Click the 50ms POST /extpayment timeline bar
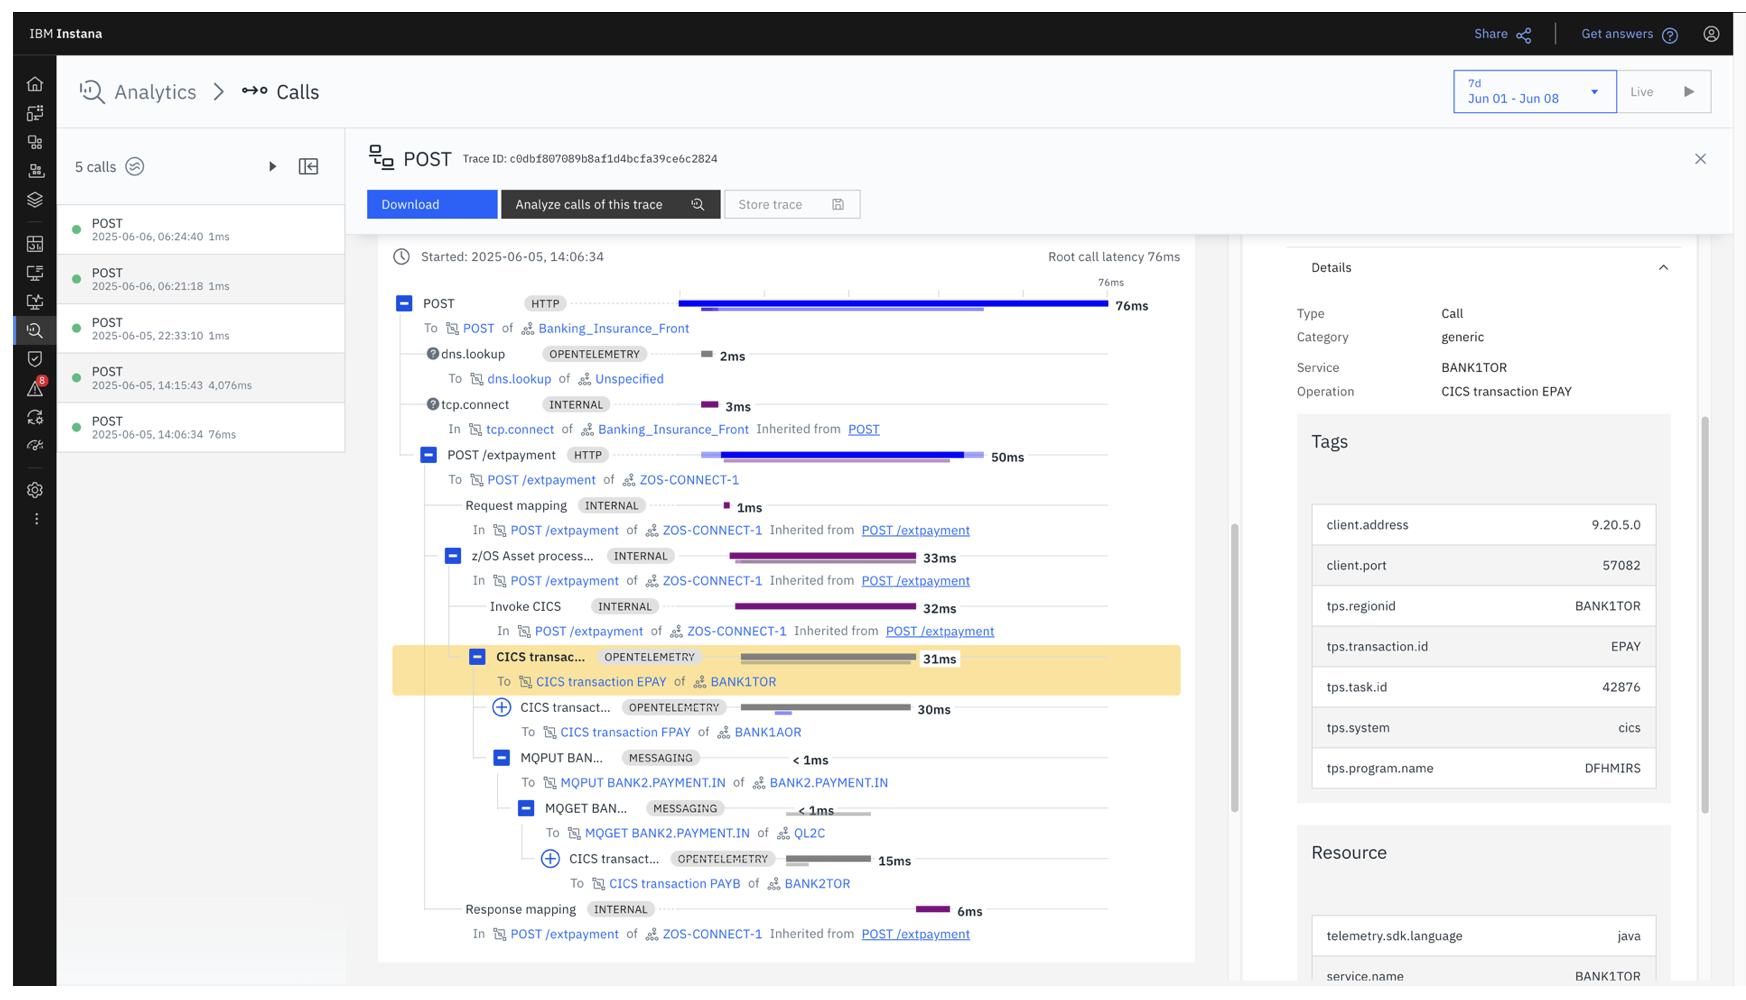The height and width of the screenshot is (1000, 1746). pos(842,456)
